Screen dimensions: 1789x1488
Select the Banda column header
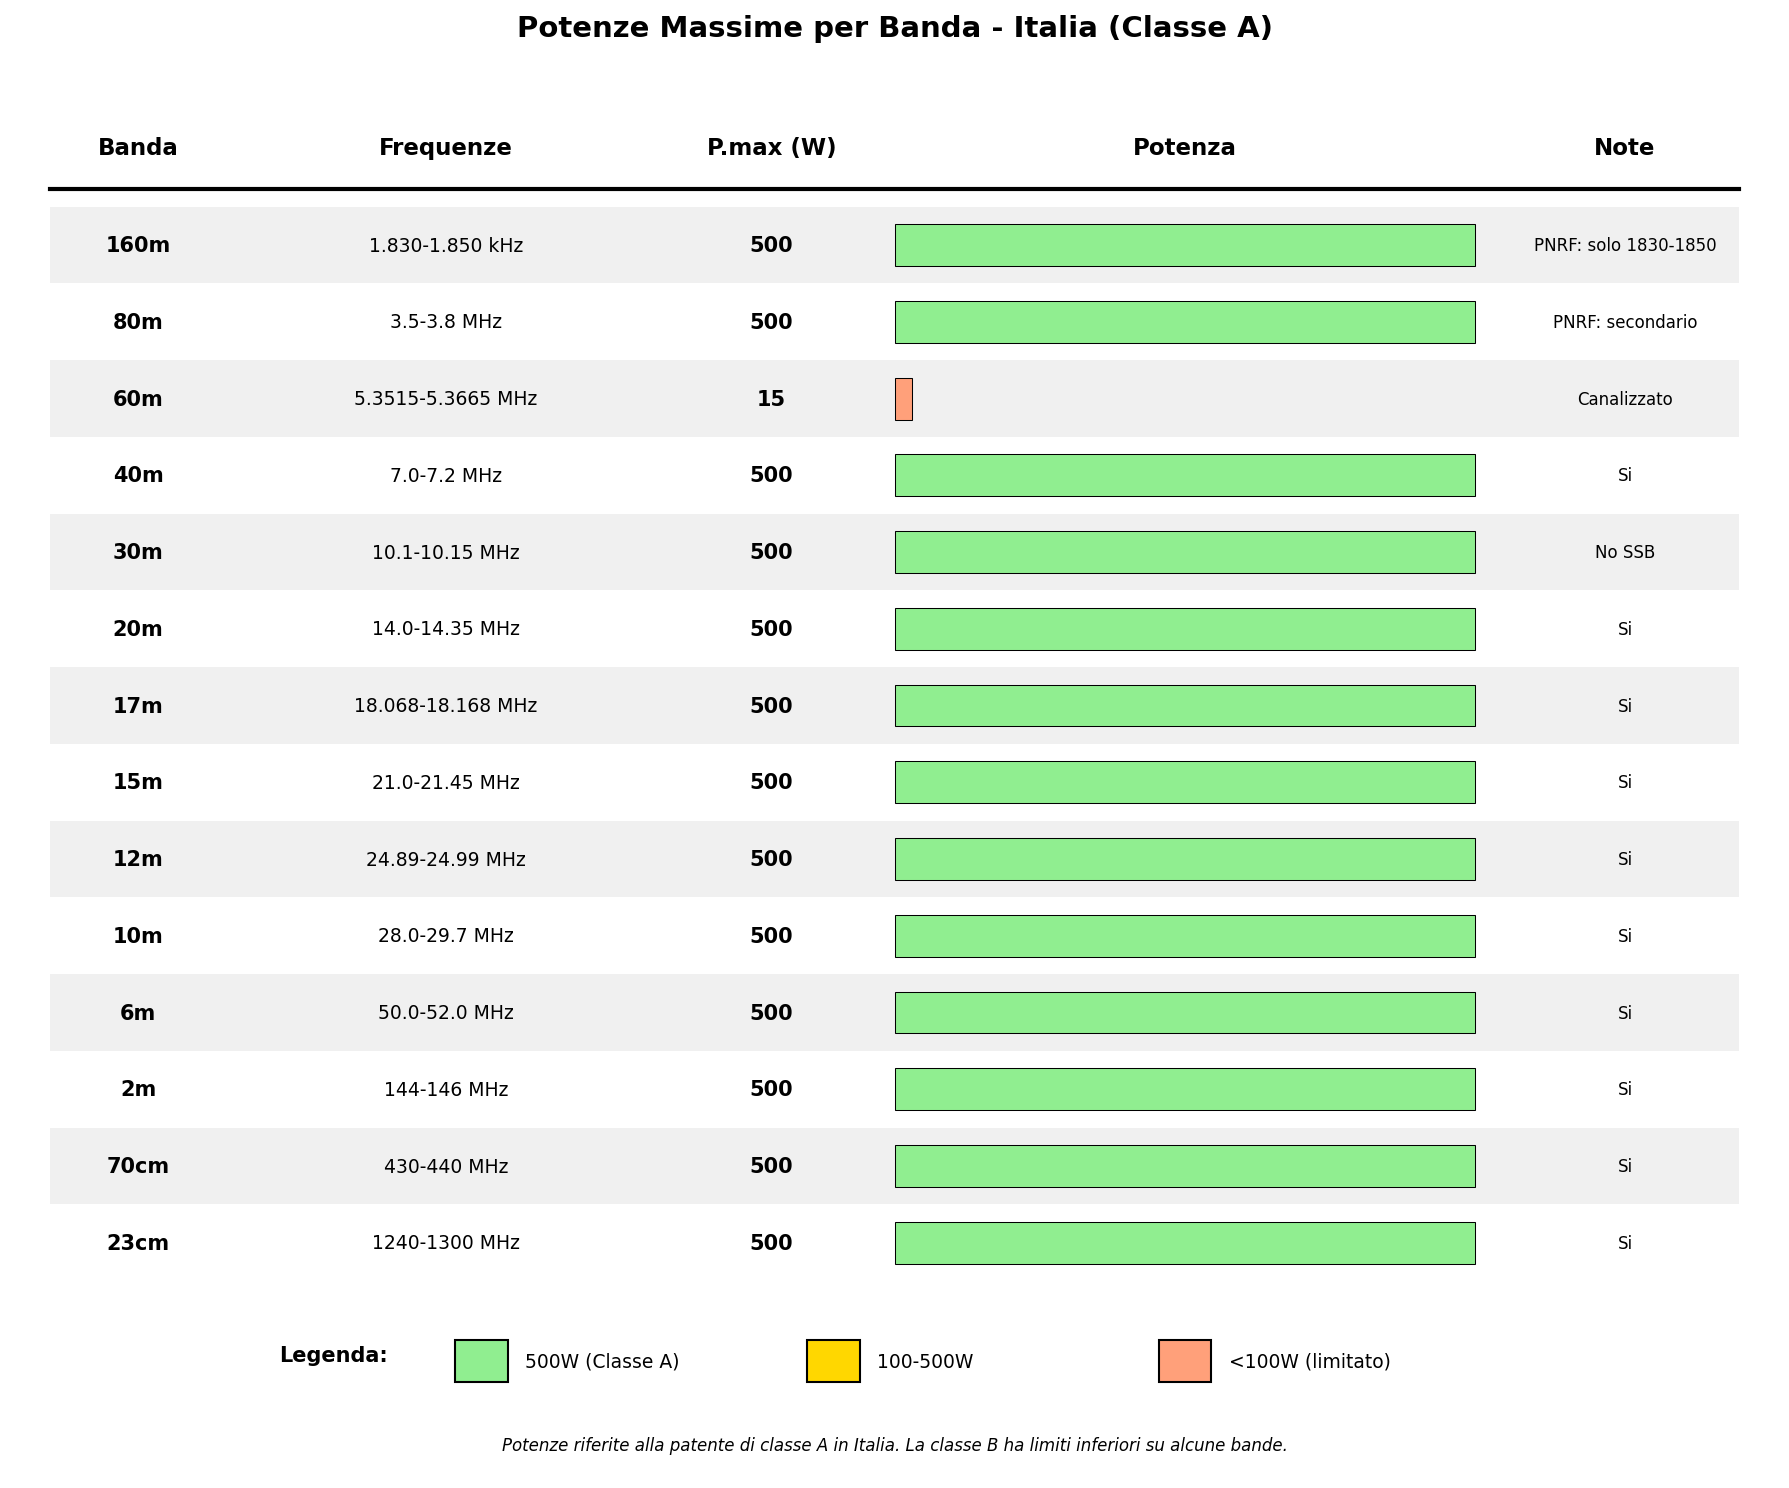[138, 148]
